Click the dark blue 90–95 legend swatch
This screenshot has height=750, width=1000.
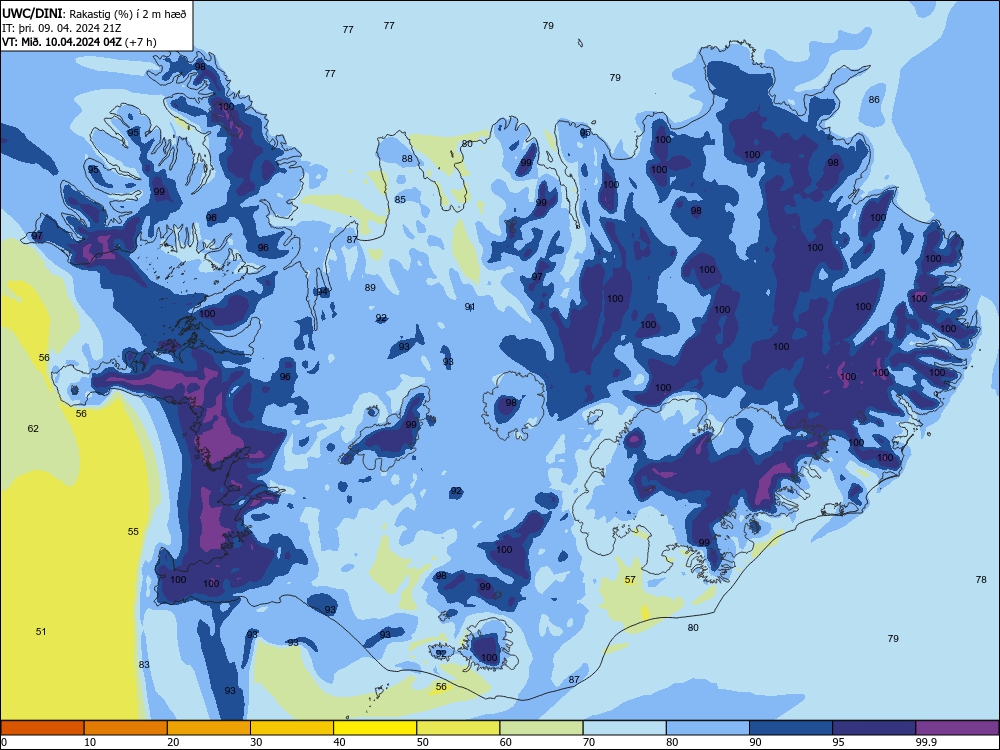[x=791, y=728]
